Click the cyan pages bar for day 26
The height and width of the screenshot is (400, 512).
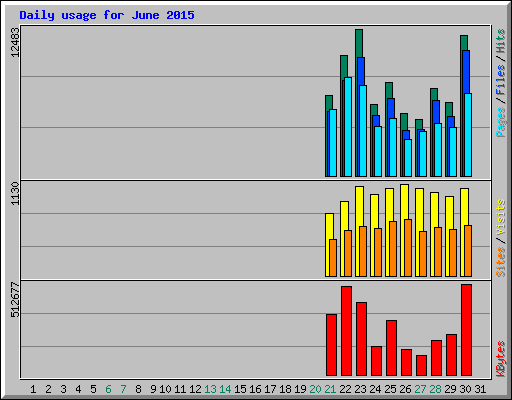(x=408, y=158)
